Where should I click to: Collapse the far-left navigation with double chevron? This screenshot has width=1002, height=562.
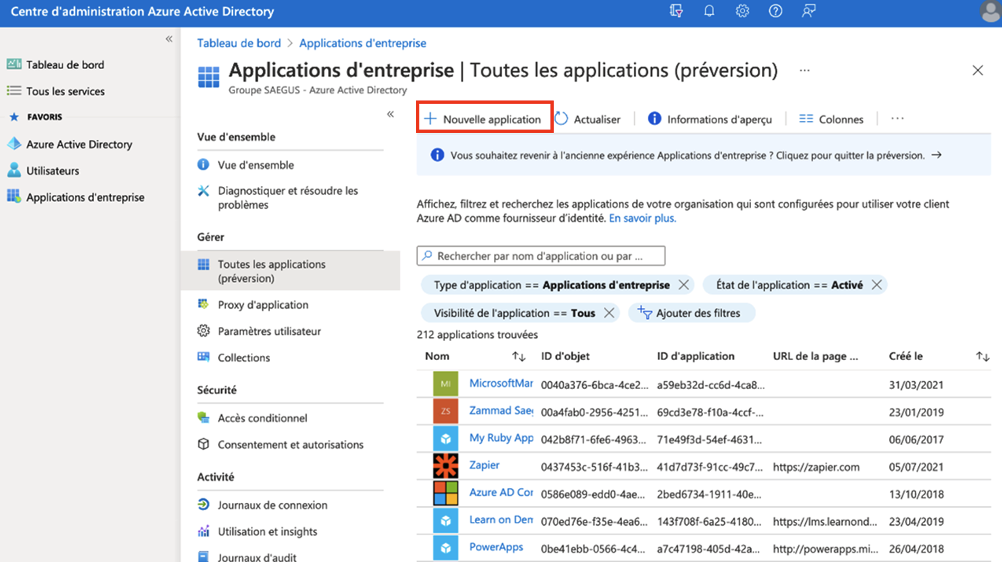(169, 39)
